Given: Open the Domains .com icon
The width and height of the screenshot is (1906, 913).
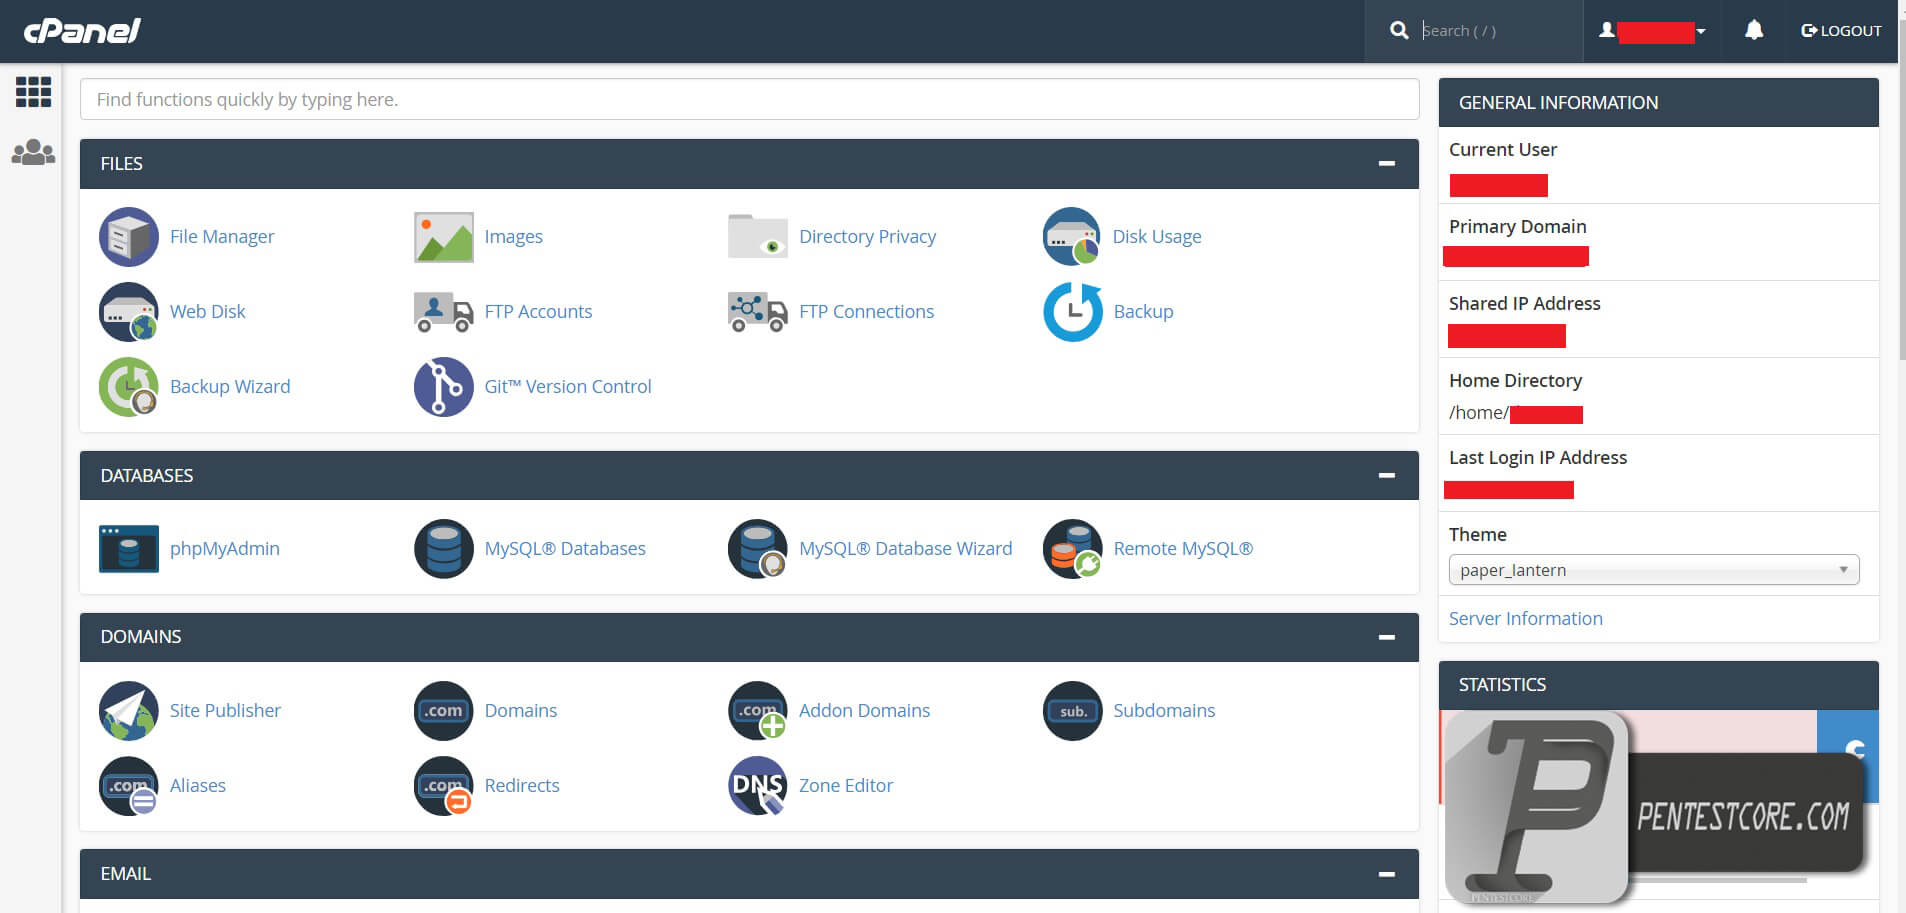Looking at the screenshot, I should click(444, 711).
